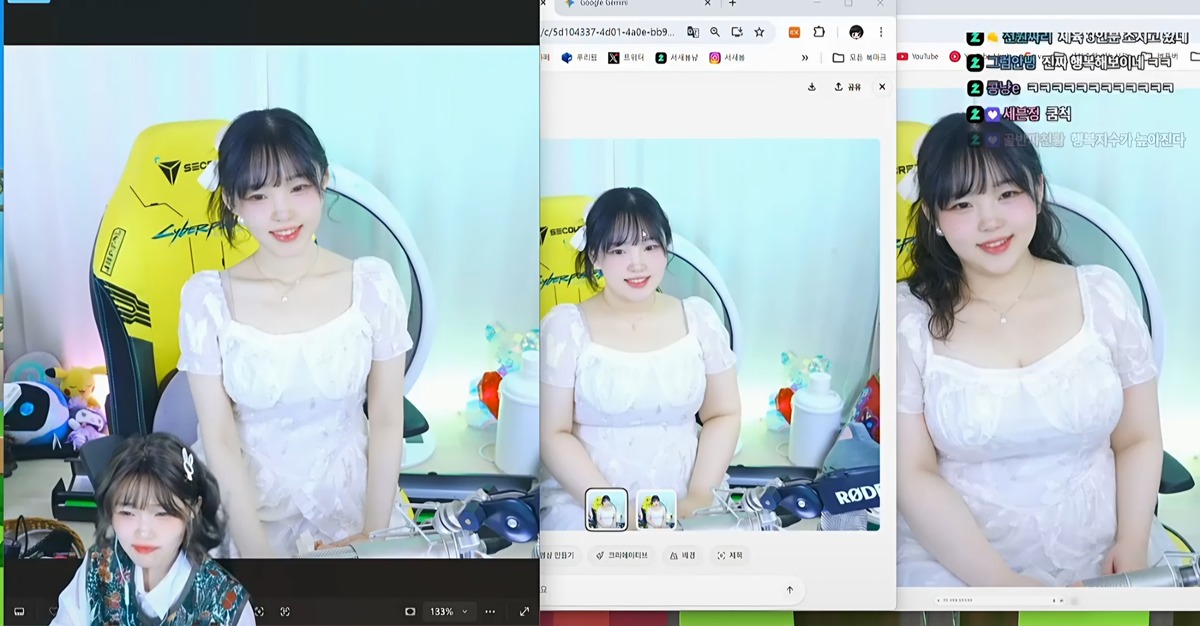Toggle the filmstrip view icon
Screen dimensions: 1200x626
[19, 611]
